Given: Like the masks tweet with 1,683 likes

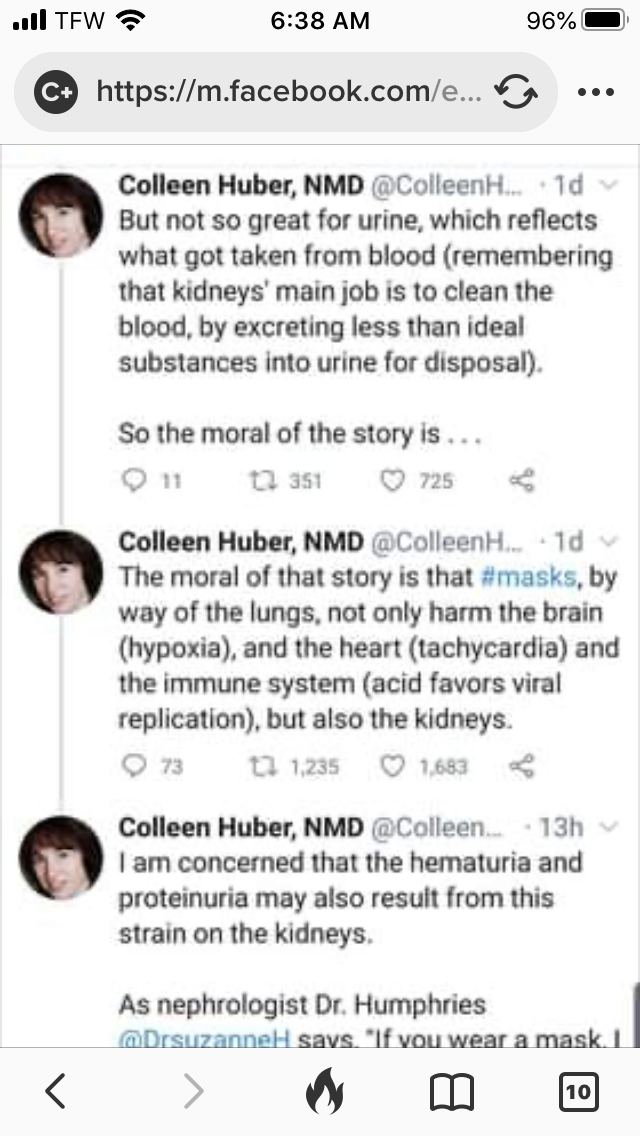Looking at the screenshot, I should pos(394,767).
